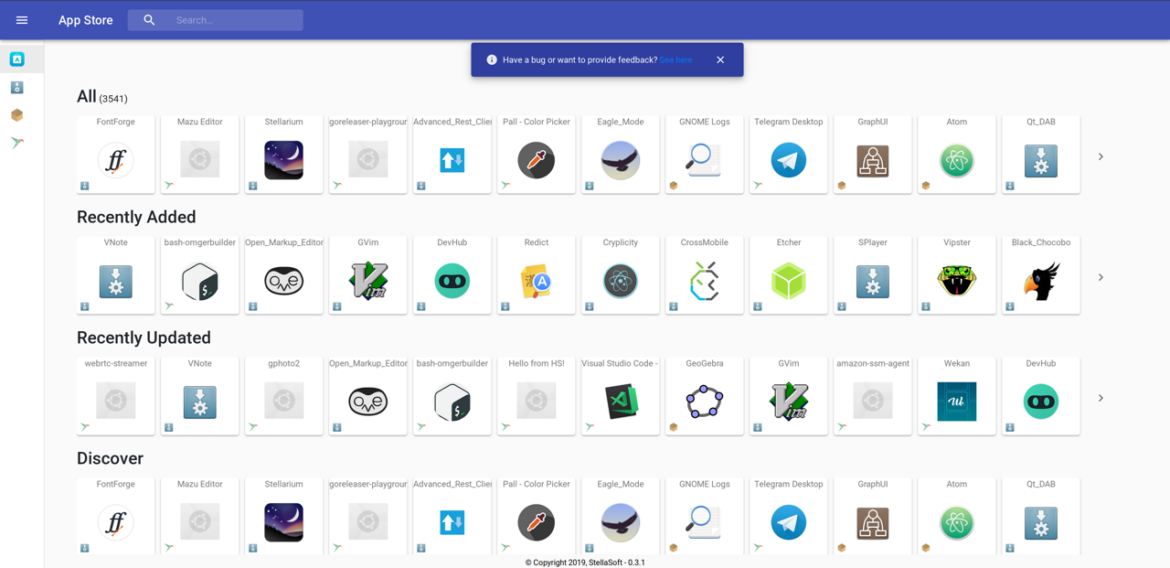Open the Black_Chocobo app tile

click(1040, 276)
